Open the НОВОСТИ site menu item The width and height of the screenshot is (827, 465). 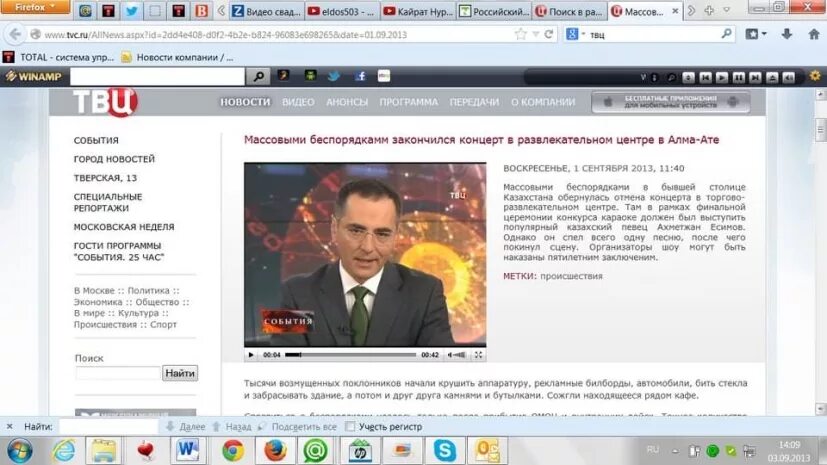[x=245, y=102]
